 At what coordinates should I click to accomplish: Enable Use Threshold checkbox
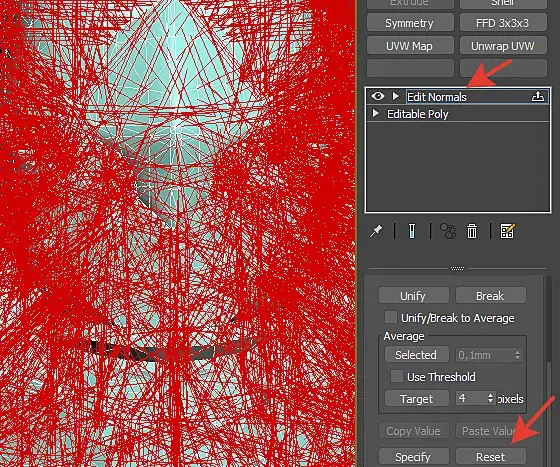(397, 376)
